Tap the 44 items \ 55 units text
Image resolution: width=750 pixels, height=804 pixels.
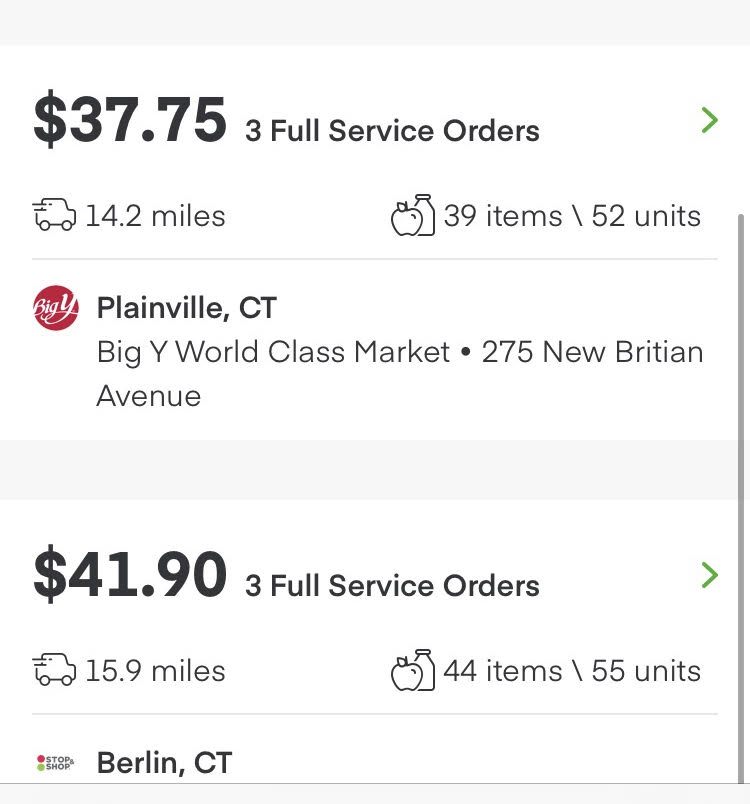[x=572, y=671]
